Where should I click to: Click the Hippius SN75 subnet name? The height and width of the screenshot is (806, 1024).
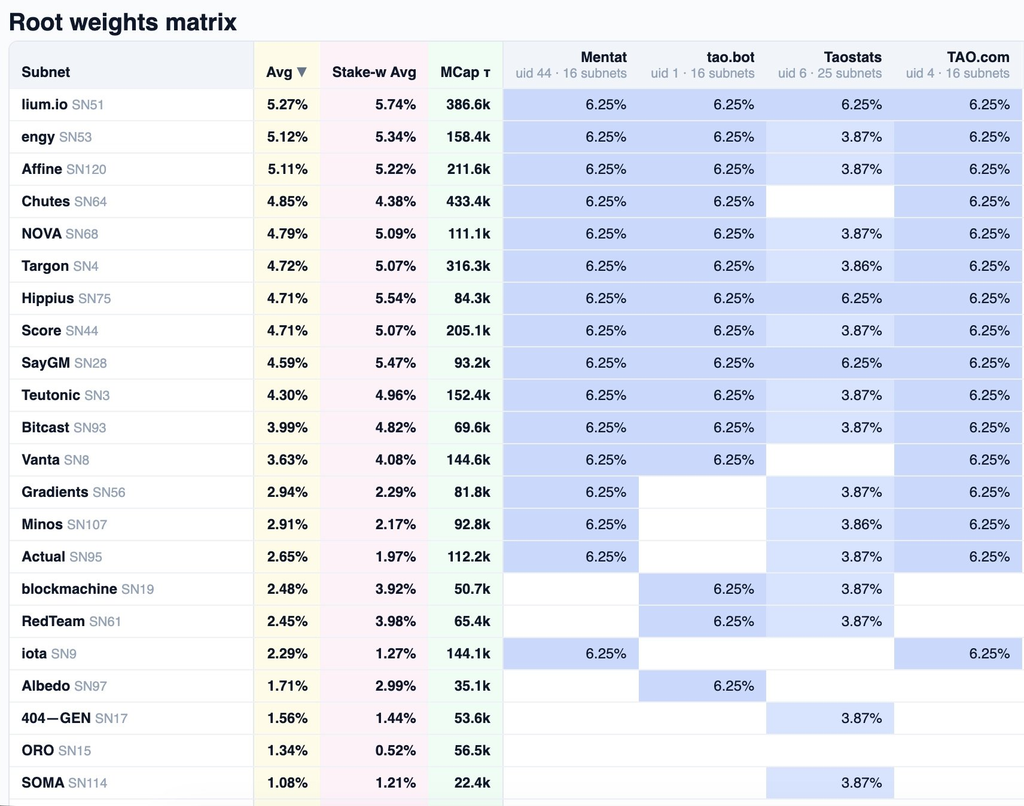click(x=66, y=298)
